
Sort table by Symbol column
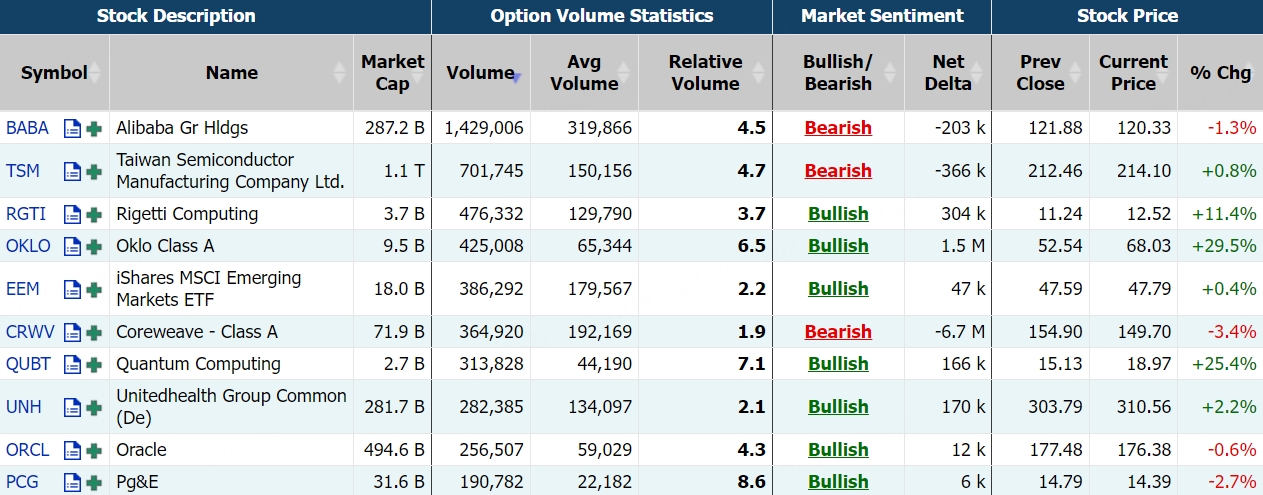point(54,73)
